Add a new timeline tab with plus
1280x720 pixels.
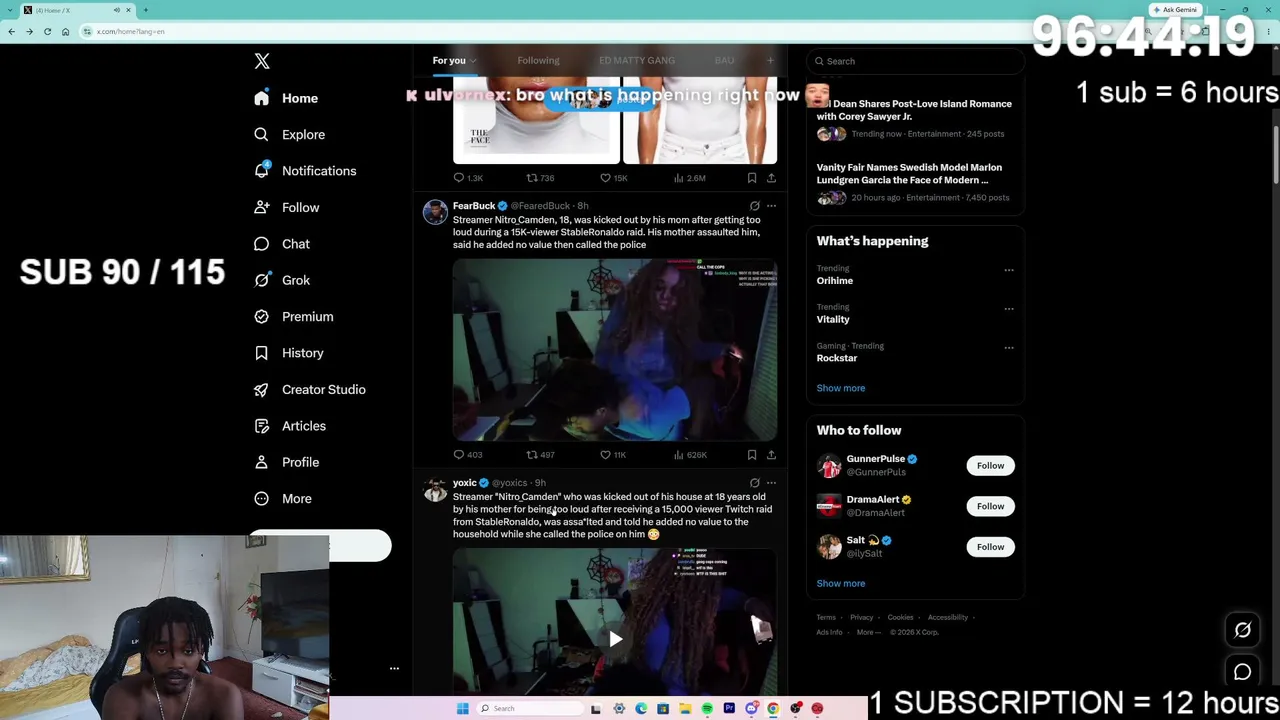tap(770, 61)
